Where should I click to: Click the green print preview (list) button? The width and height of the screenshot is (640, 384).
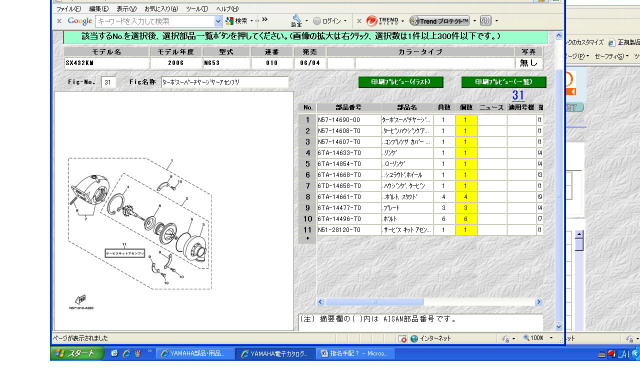point(504,82)
